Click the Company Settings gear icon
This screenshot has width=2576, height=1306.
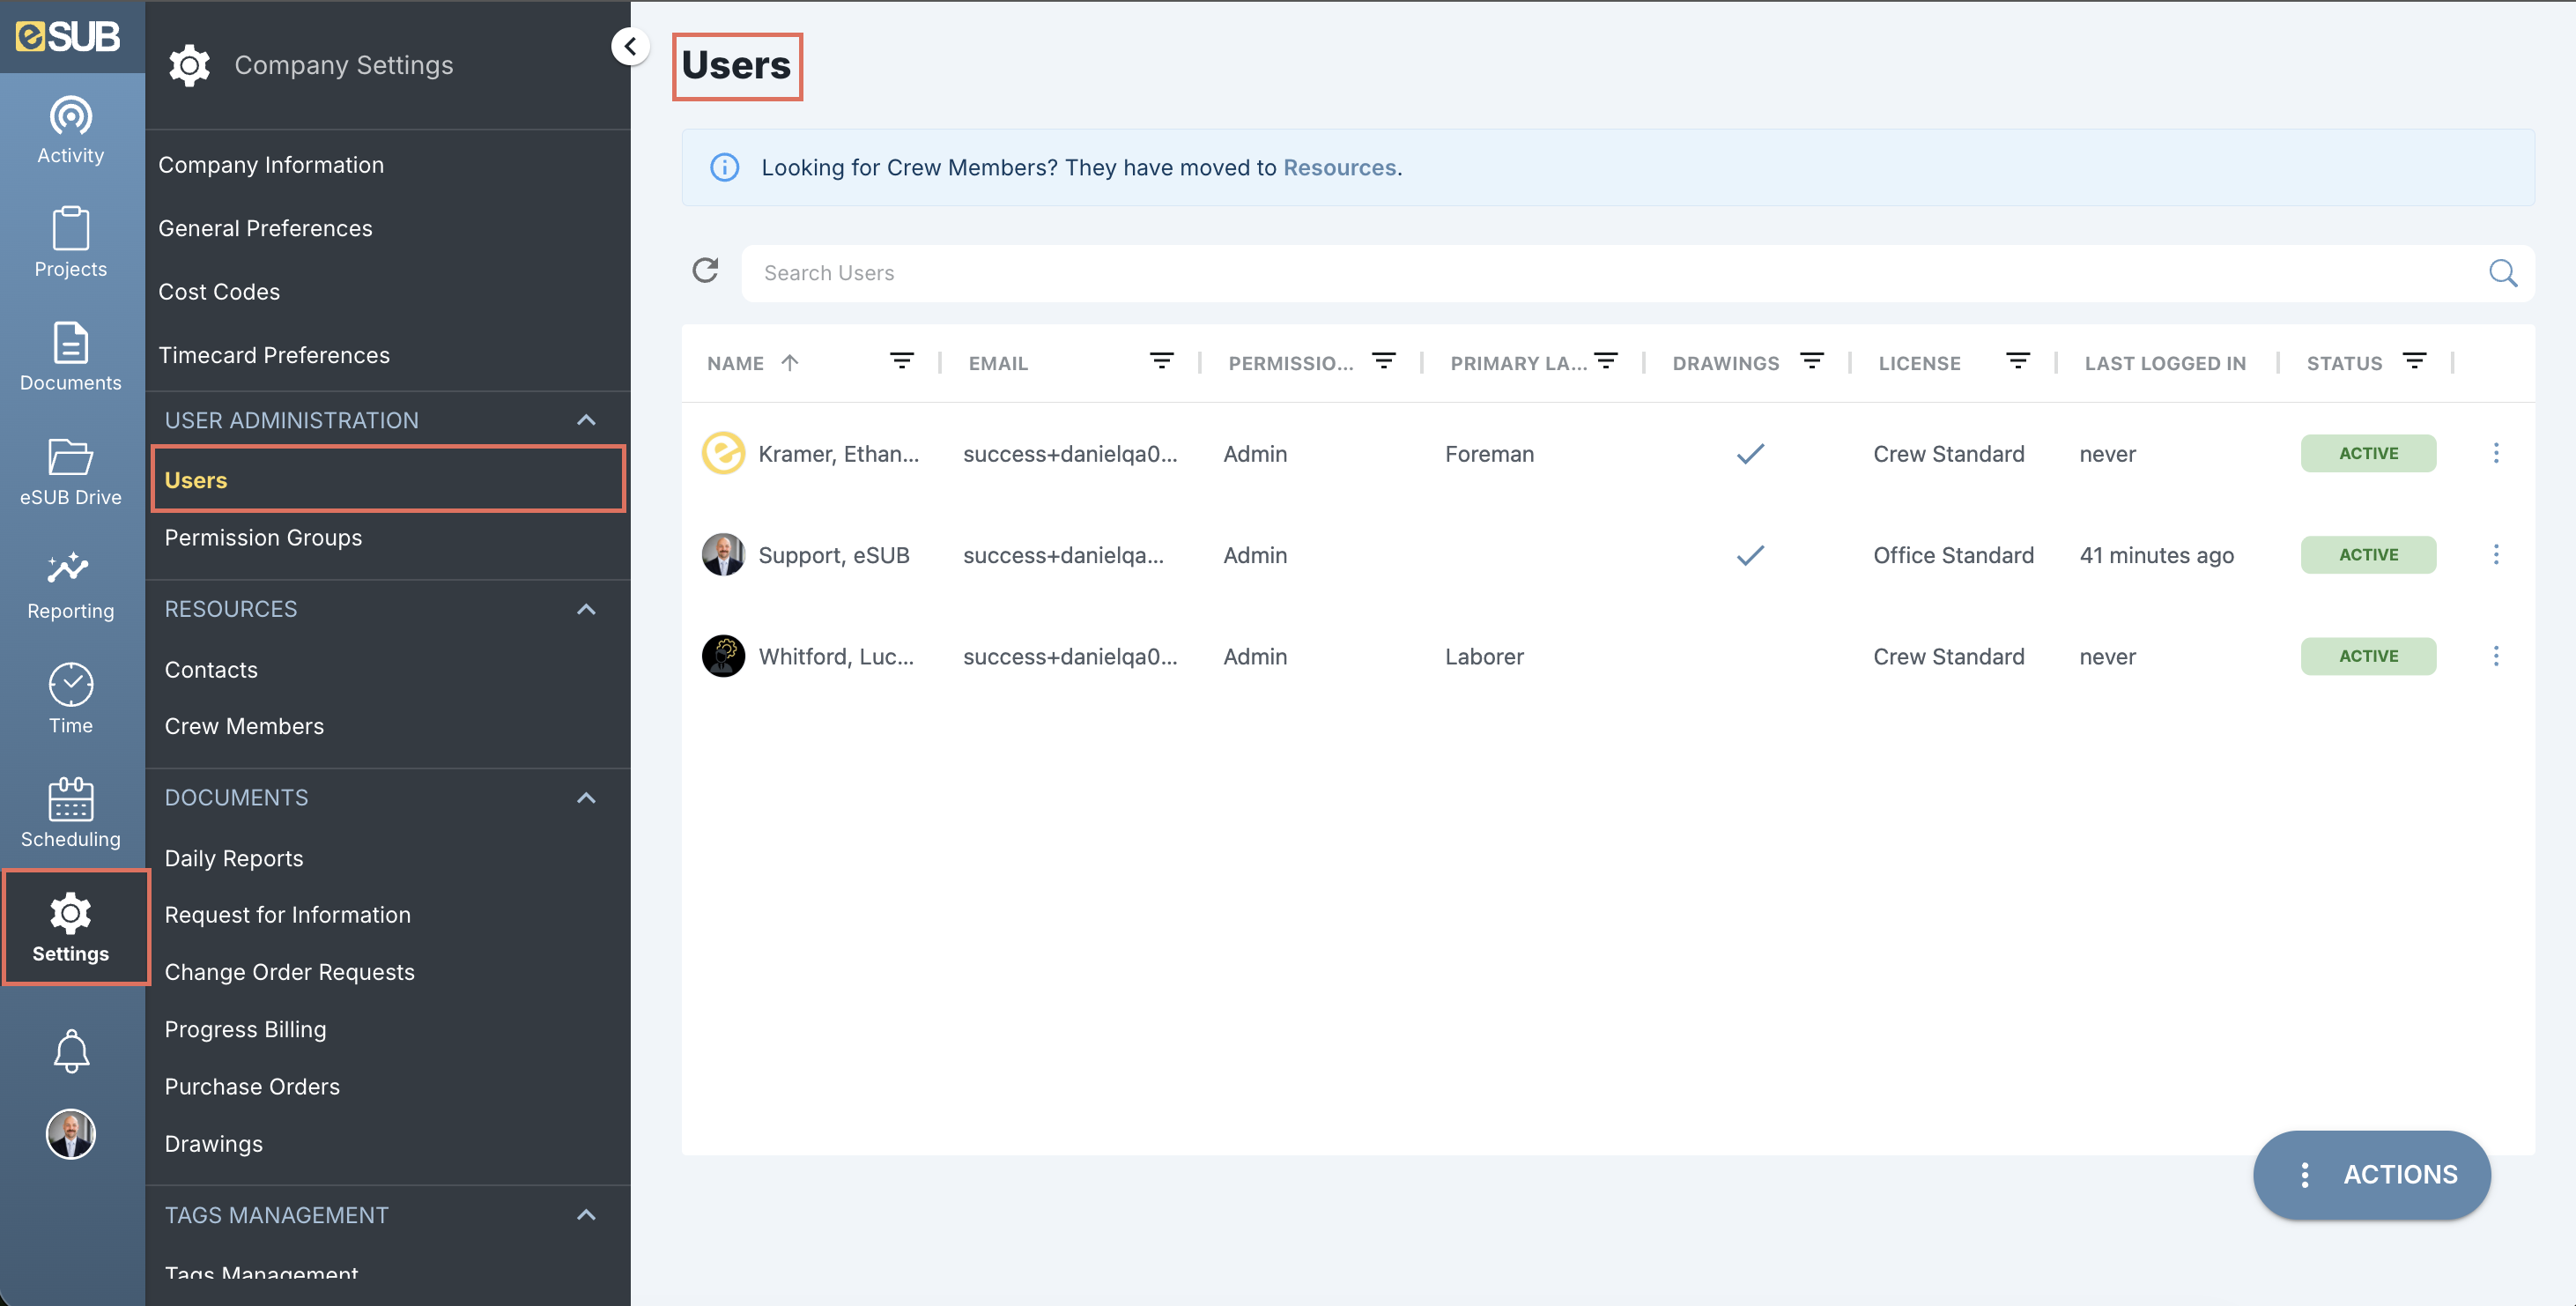189,66
